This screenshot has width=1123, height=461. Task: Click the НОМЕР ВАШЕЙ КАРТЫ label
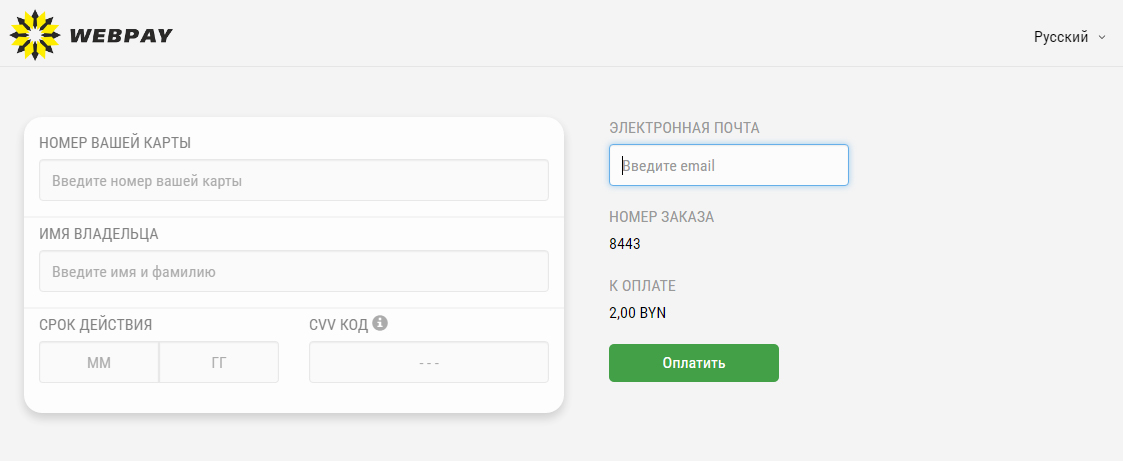(115, 143)
